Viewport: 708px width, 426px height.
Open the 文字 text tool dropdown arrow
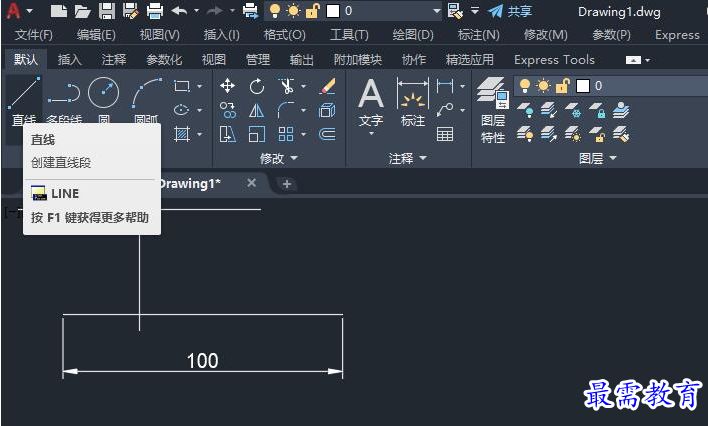pyautogui.click(x=371, y=134)
